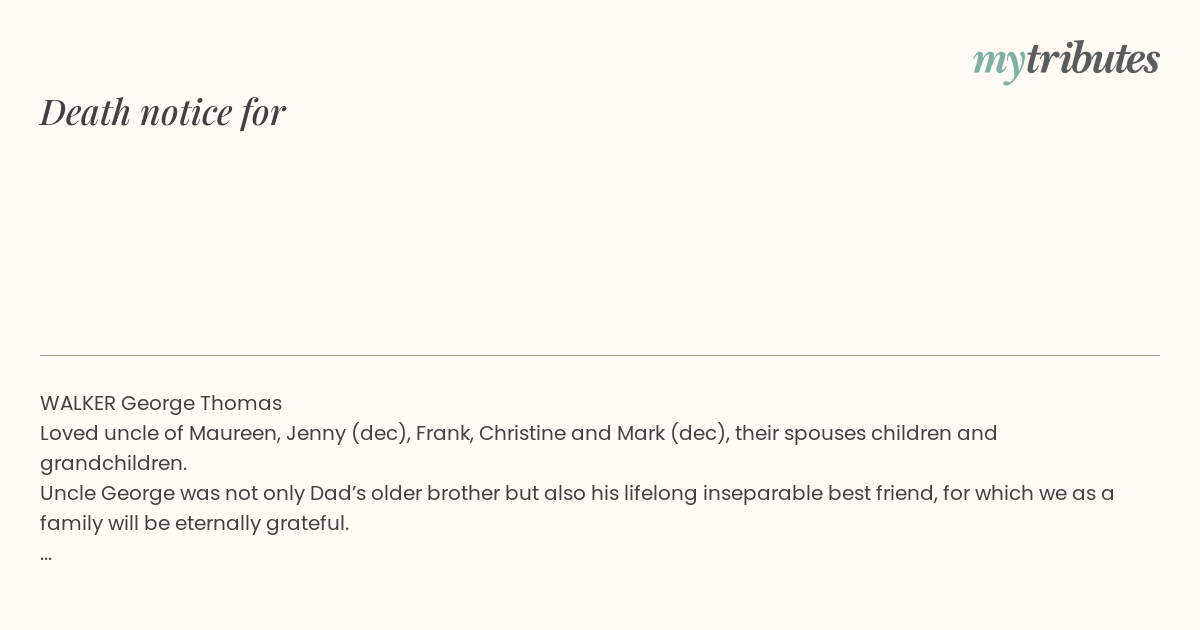Viewport: 1200px width, 630px height.
Task: Click the phrase "their spouses children and"
Action: coord(866,433)
